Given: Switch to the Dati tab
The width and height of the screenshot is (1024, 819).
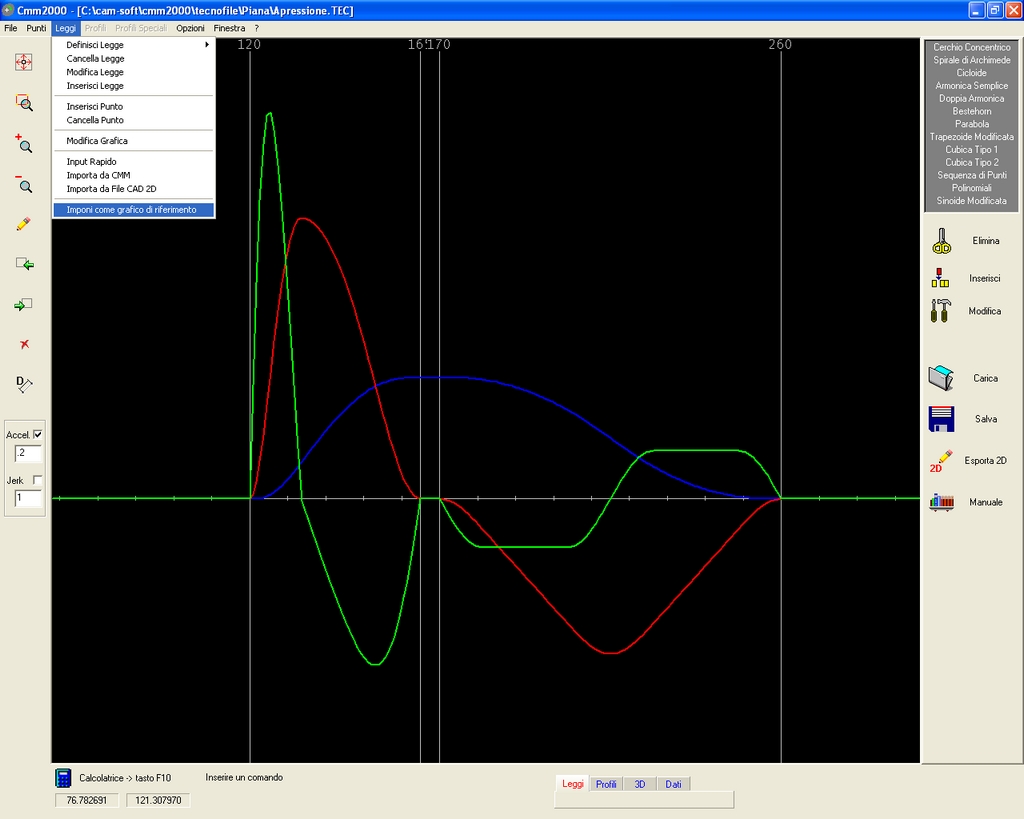Looking at the screenshot, I should [673, 784].
